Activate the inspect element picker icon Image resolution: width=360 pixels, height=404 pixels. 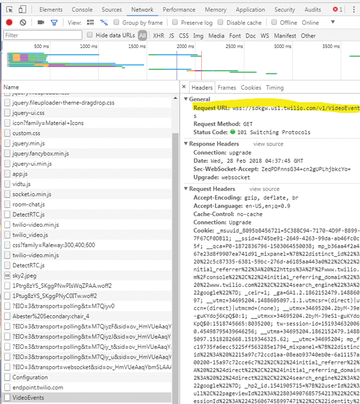[10, 10]
